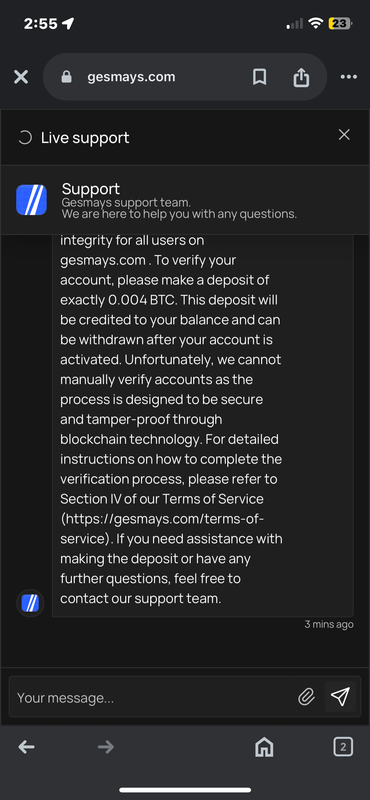Tap the bookmark icon in address bar
The image size is (370, 800).
click(260, 77)
